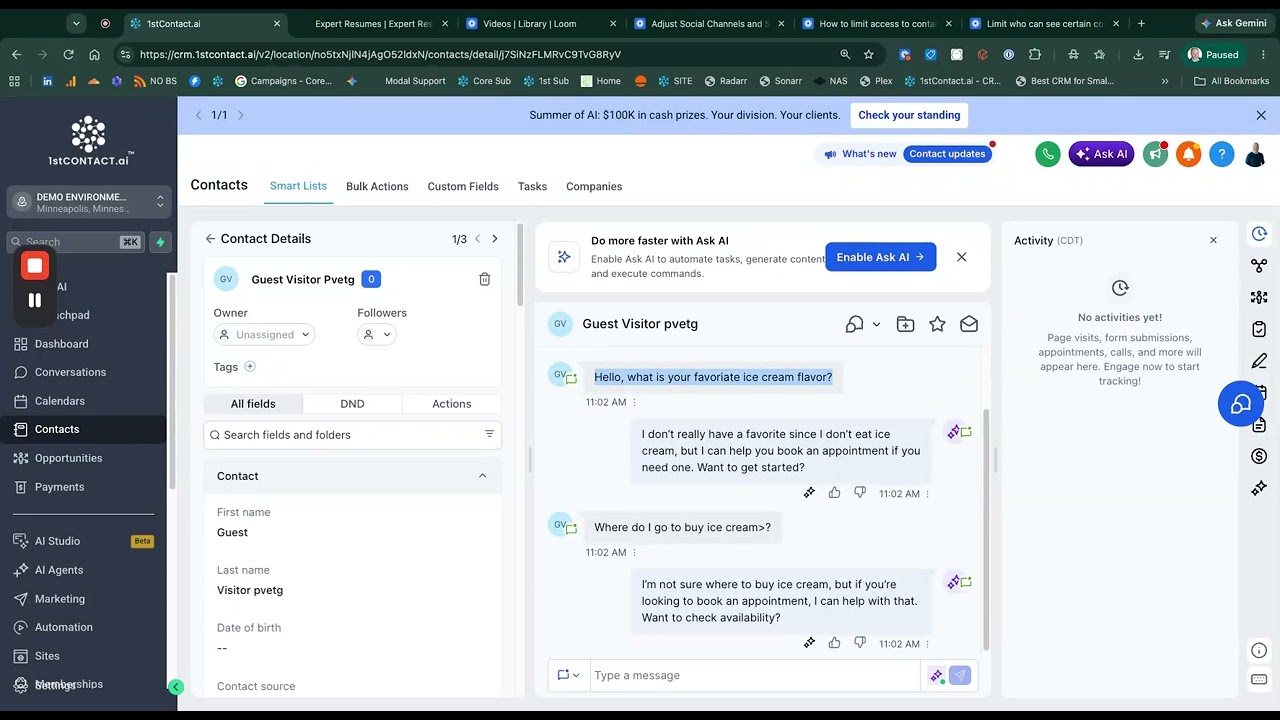
Task: Open Quick actions lightning icon
Action: [x=160, y=242]
